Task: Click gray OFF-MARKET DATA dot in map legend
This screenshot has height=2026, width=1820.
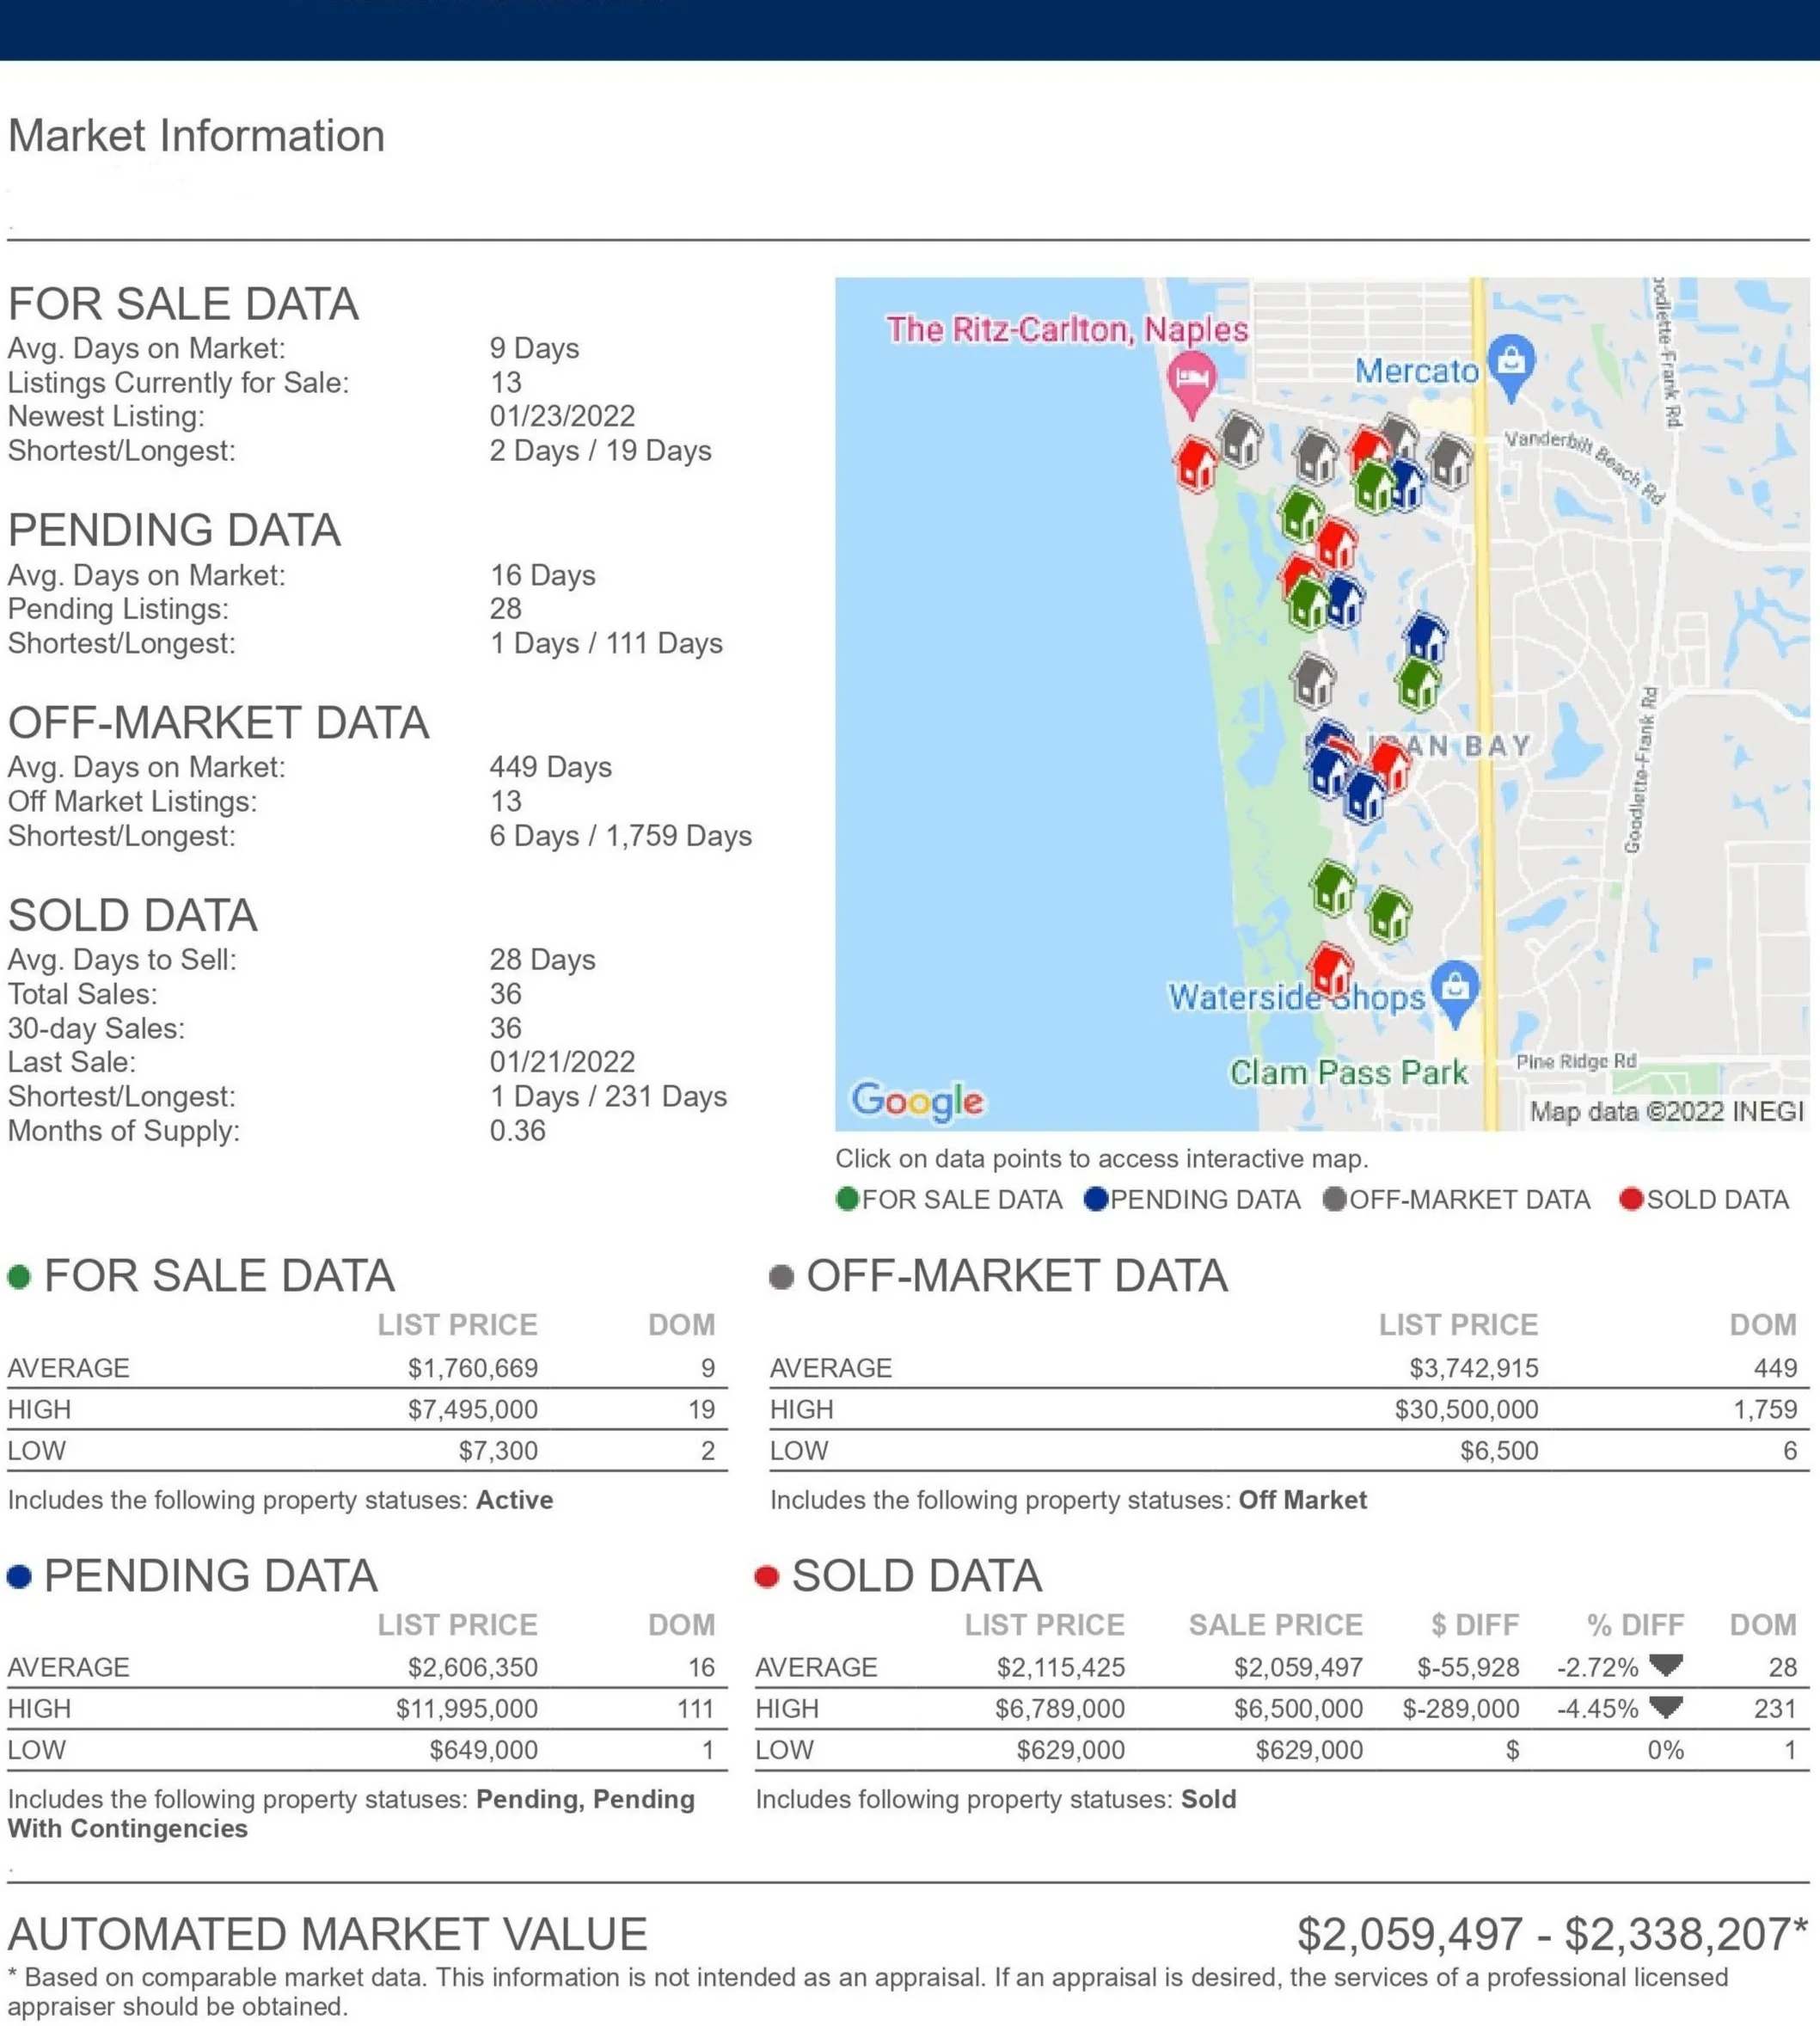Action: point(1334,1199)
